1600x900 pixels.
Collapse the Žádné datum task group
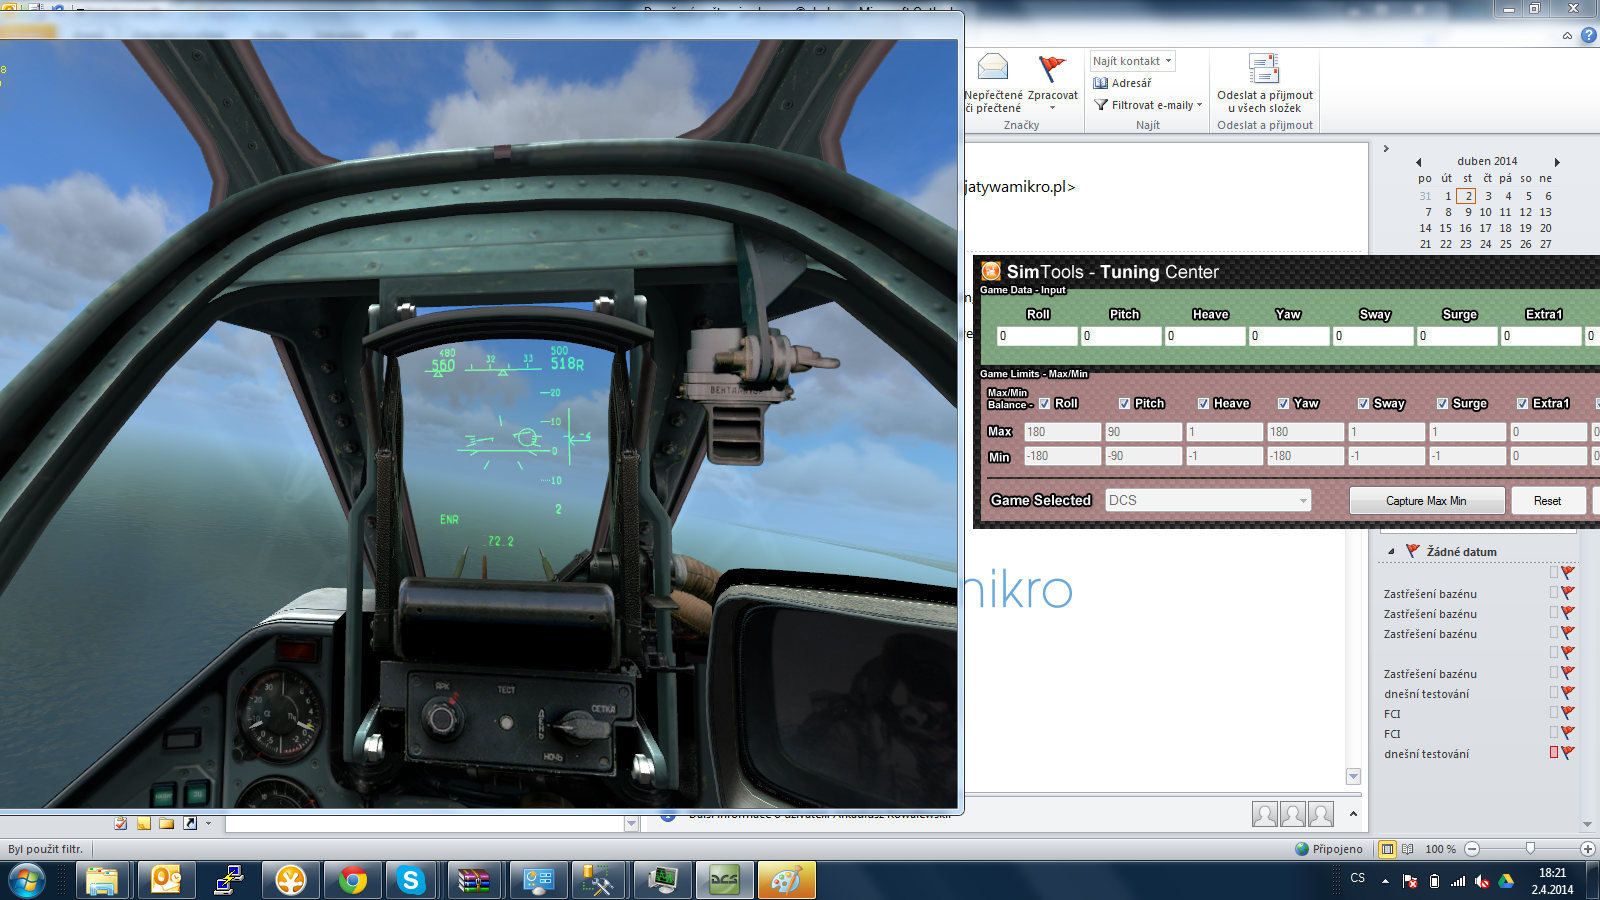pos(1391,552)
